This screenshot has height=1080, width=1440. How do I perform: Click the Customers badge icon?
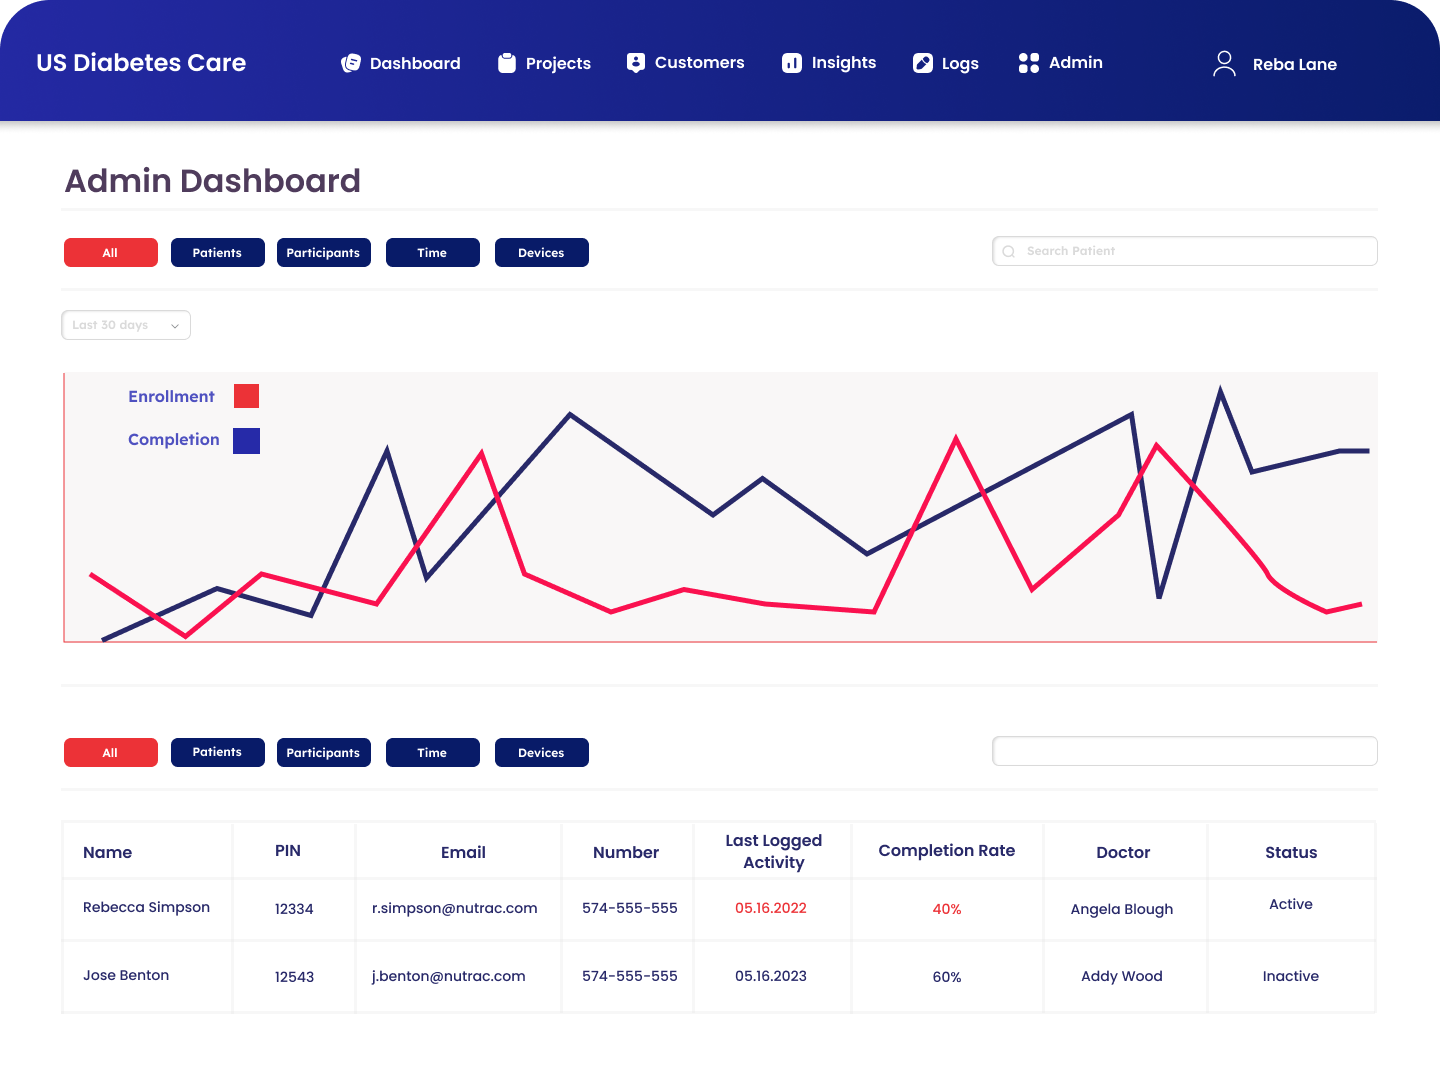tap(636, 63)
